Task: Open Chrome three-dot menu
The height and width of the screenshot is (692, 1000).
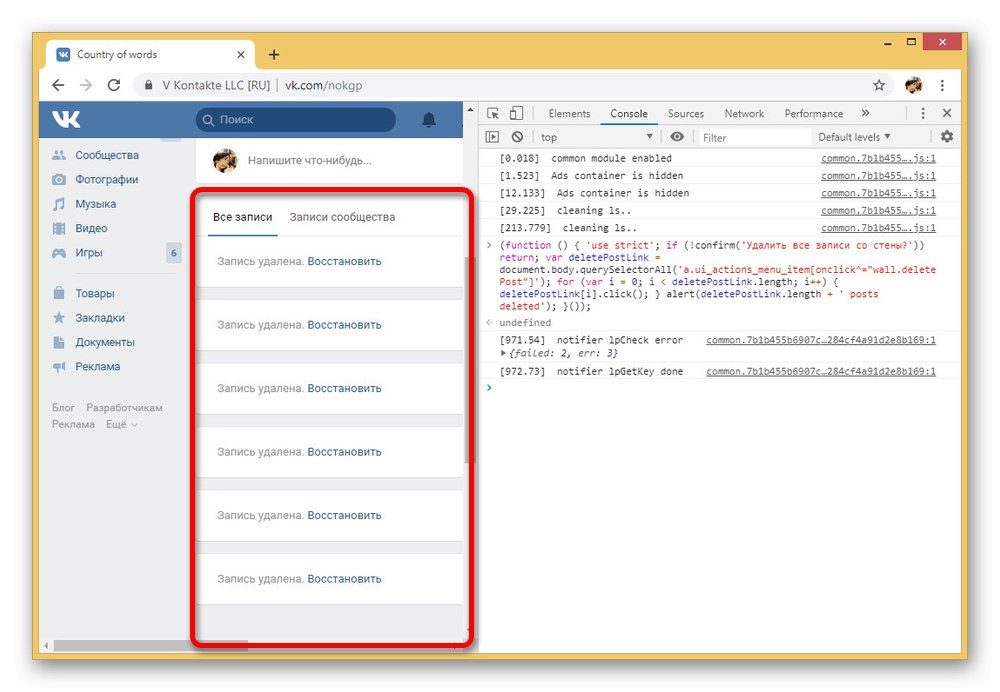Action: (x=943, y=85)
